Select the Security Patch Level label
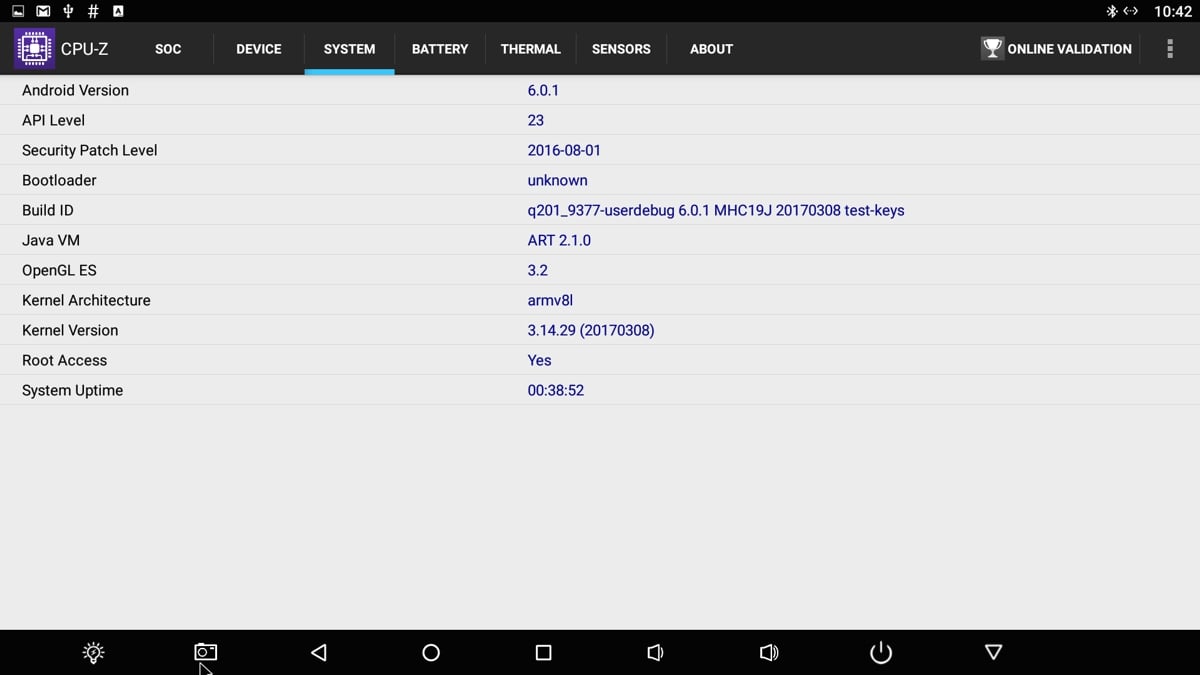Viewport: 1200px width, 675px height. (x=90, y=150)
